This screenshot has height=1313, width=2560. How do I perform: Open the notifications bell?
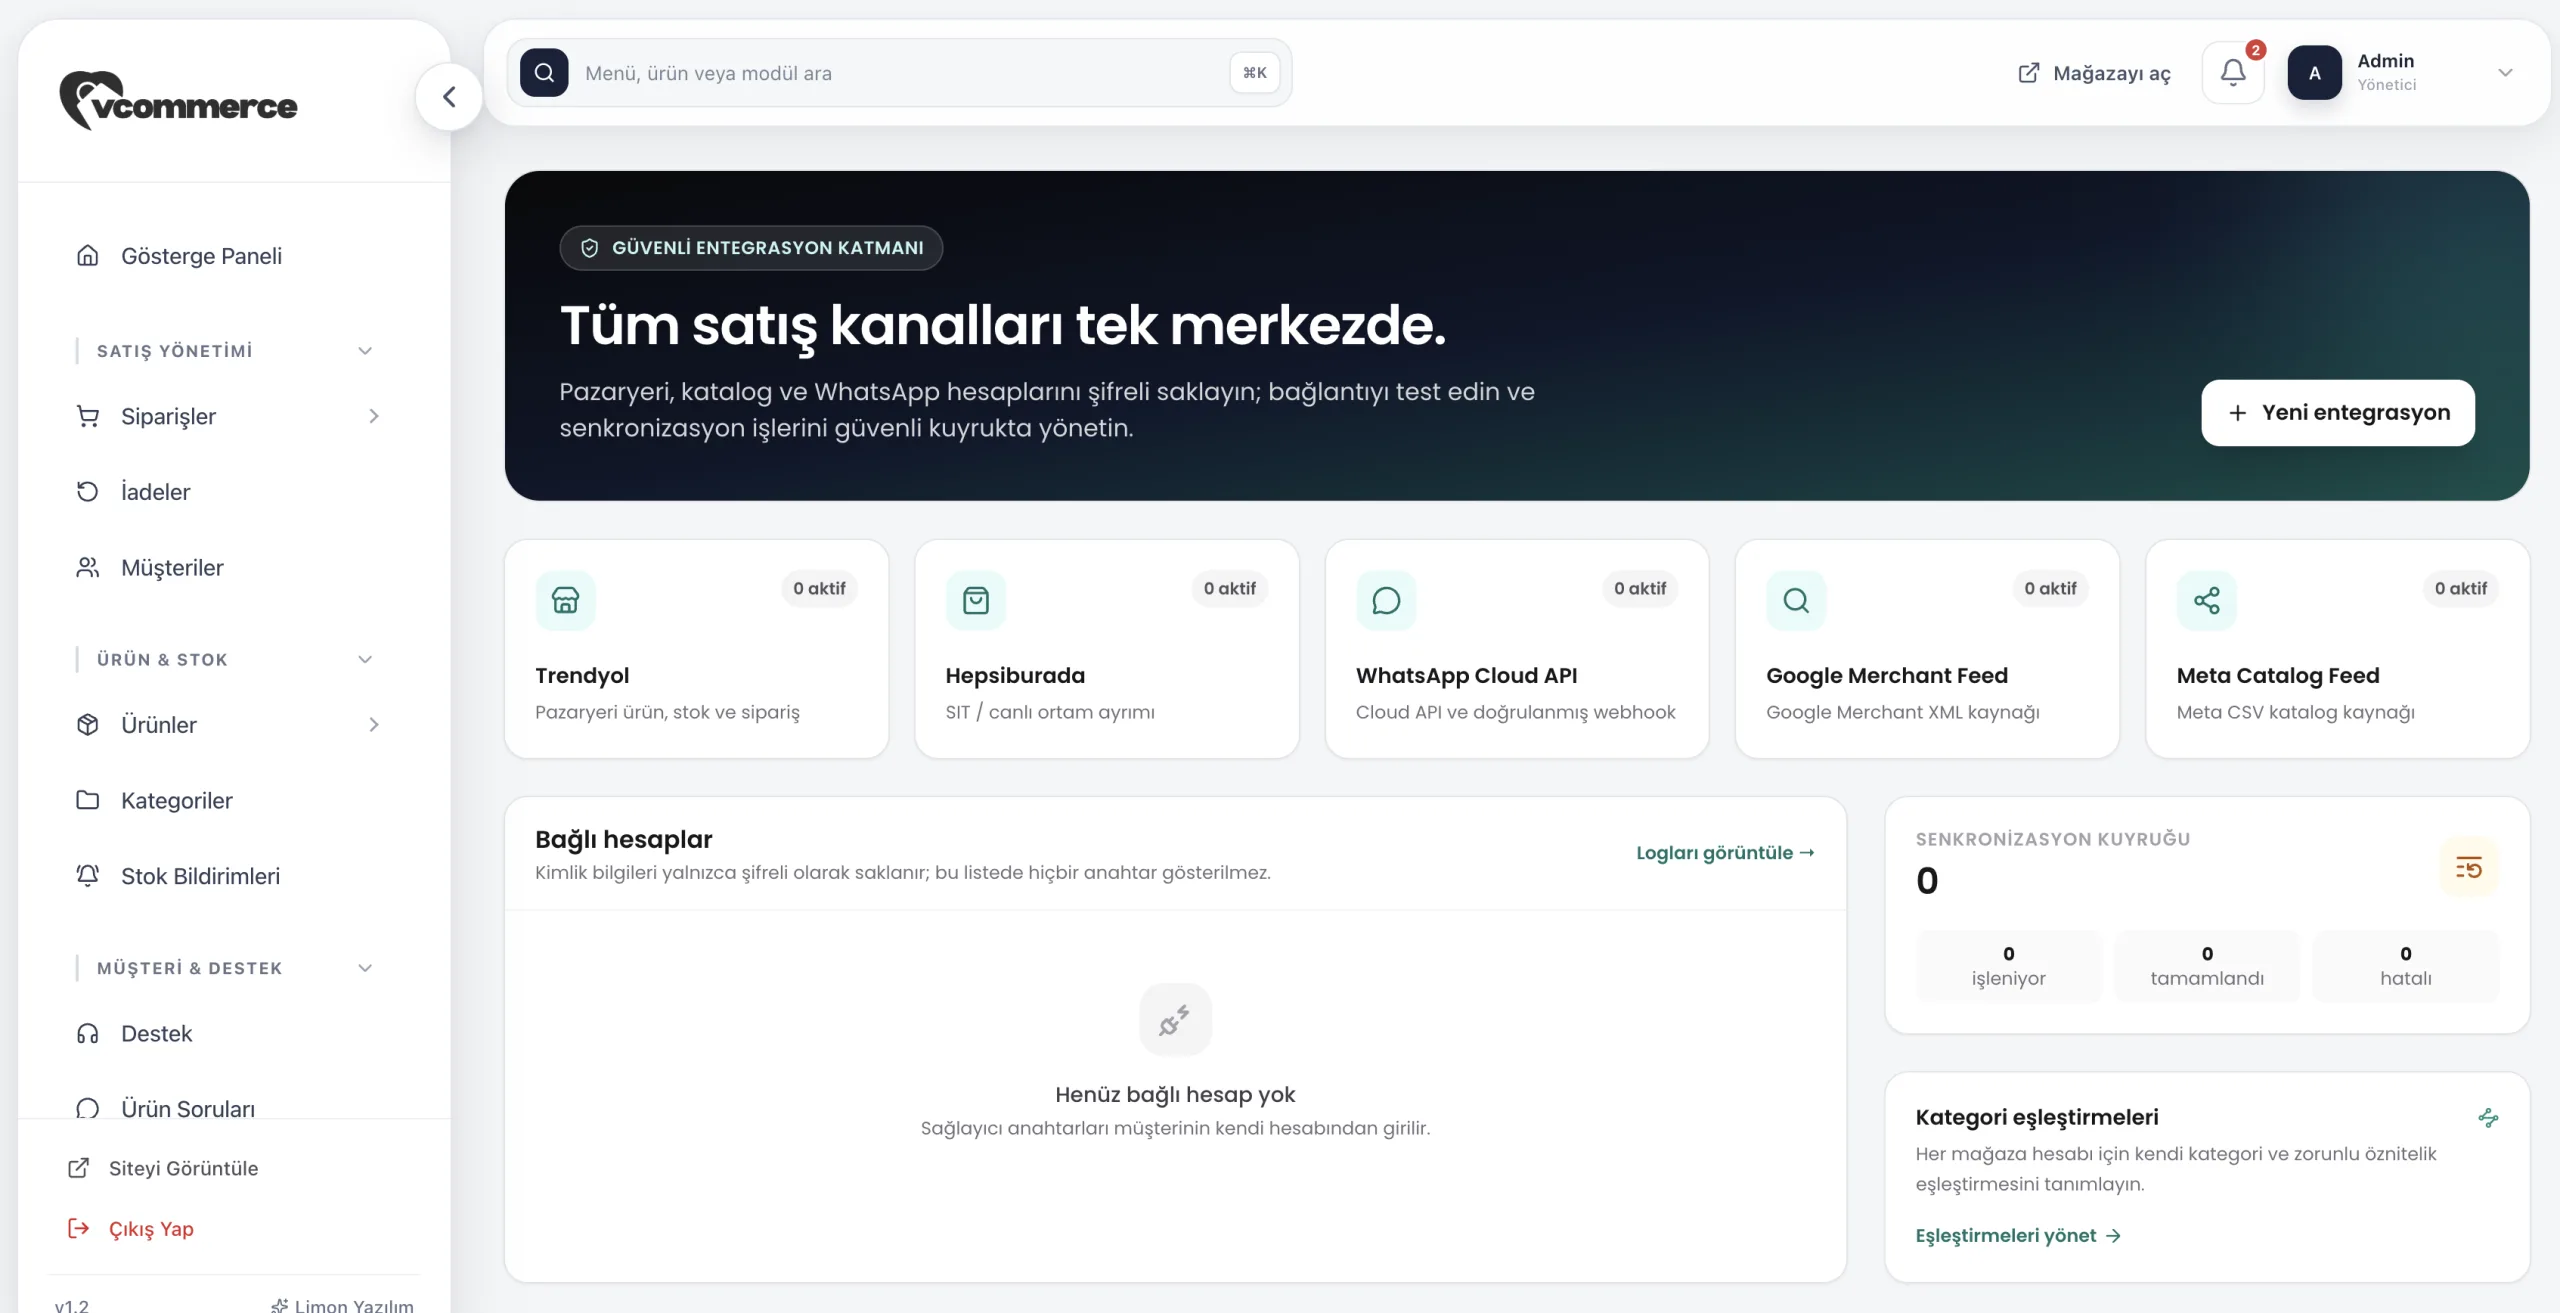[2233, 72]
